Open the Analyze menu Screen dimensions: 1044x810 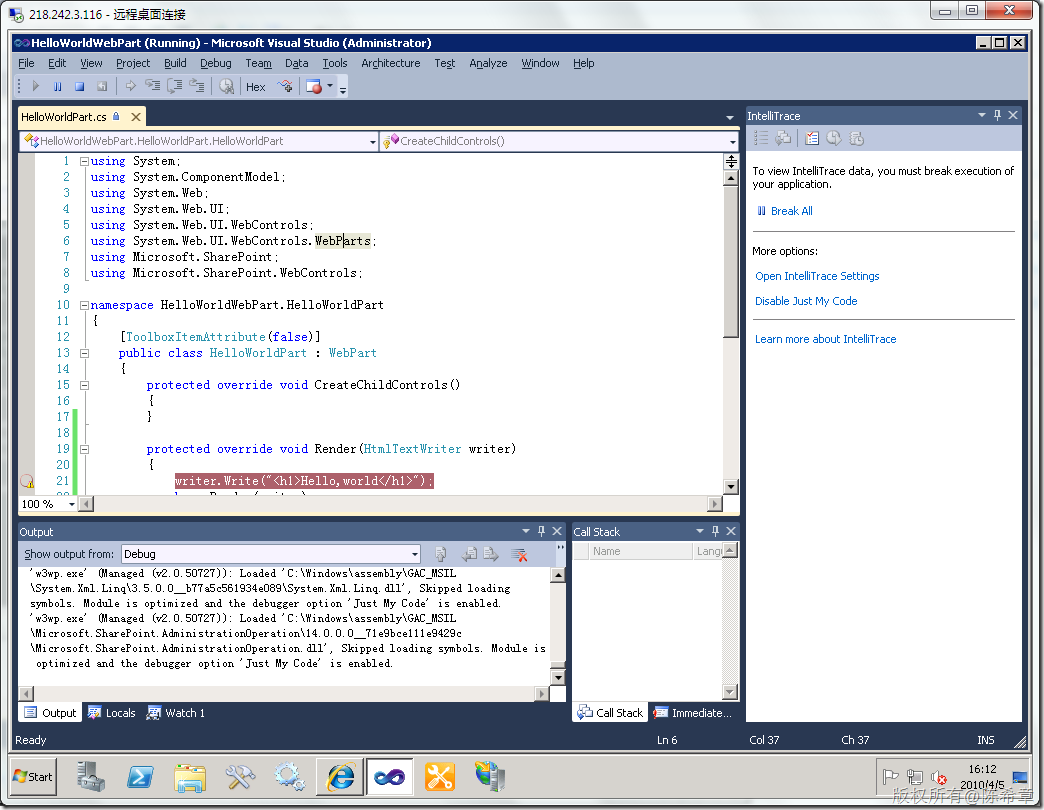point(488,63)
